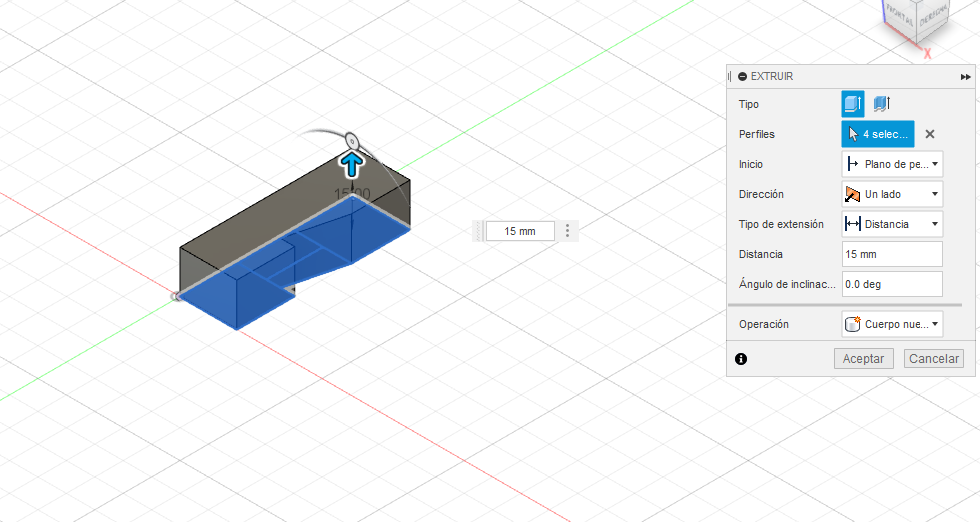Open the three-dot menu beside the 15 mm box

coord(568,231)
